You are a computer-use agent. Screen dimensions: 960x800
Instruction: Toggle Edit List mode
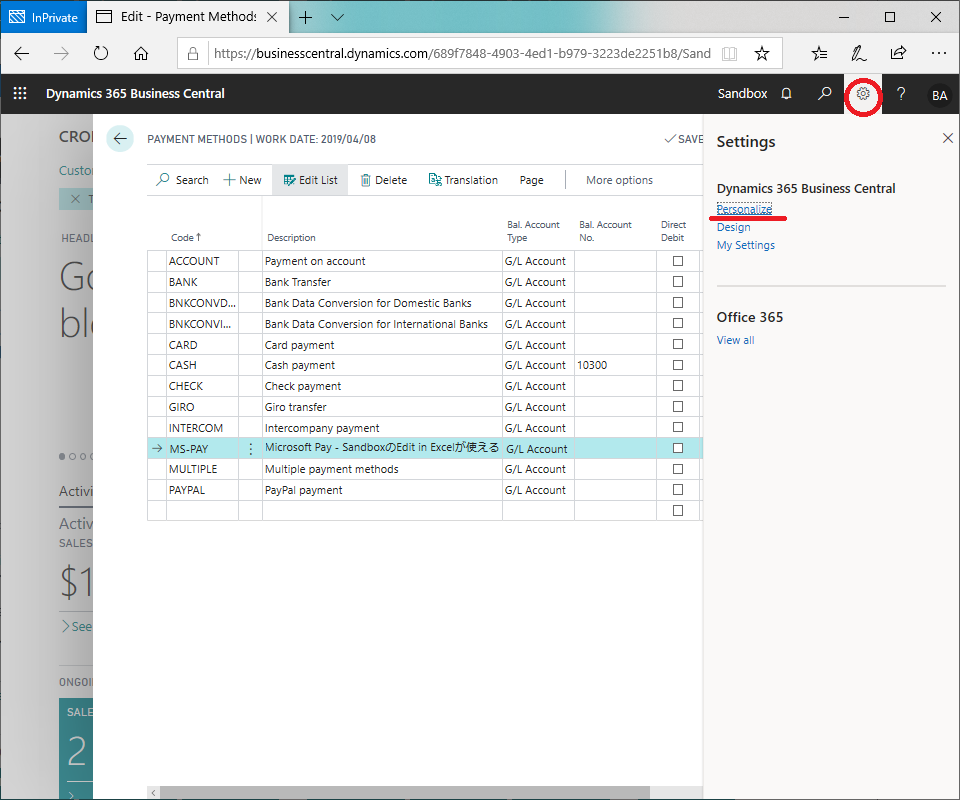[x=310, y=180]
